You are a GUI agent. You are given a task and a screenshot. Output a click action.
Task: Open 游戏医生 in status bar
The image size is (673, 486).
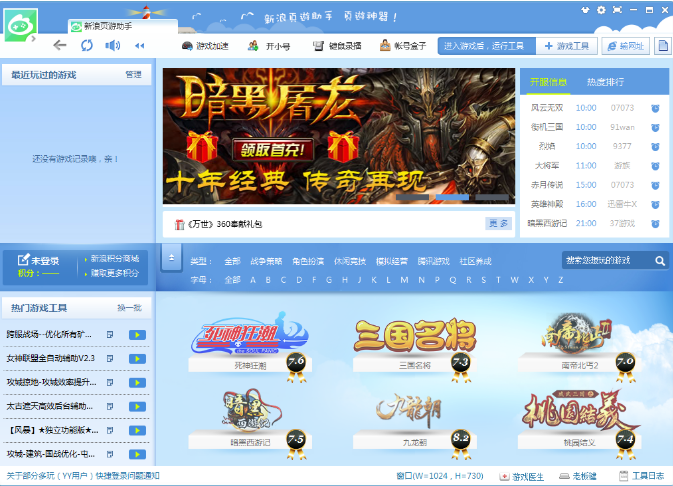[x=522, y=476]
